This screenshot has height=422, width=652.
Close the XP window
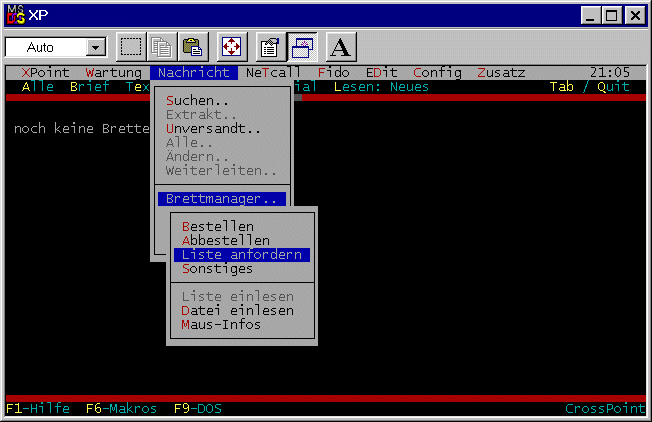635,16
